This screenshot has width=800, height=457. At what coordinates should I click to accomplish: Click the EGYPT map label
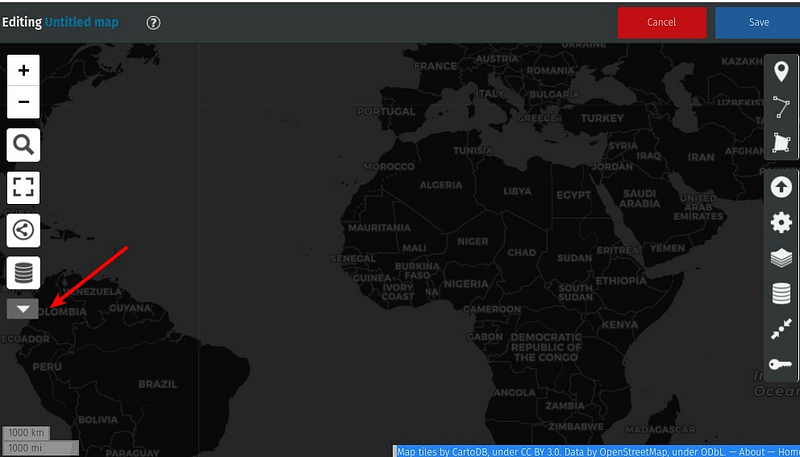(573, 195)
